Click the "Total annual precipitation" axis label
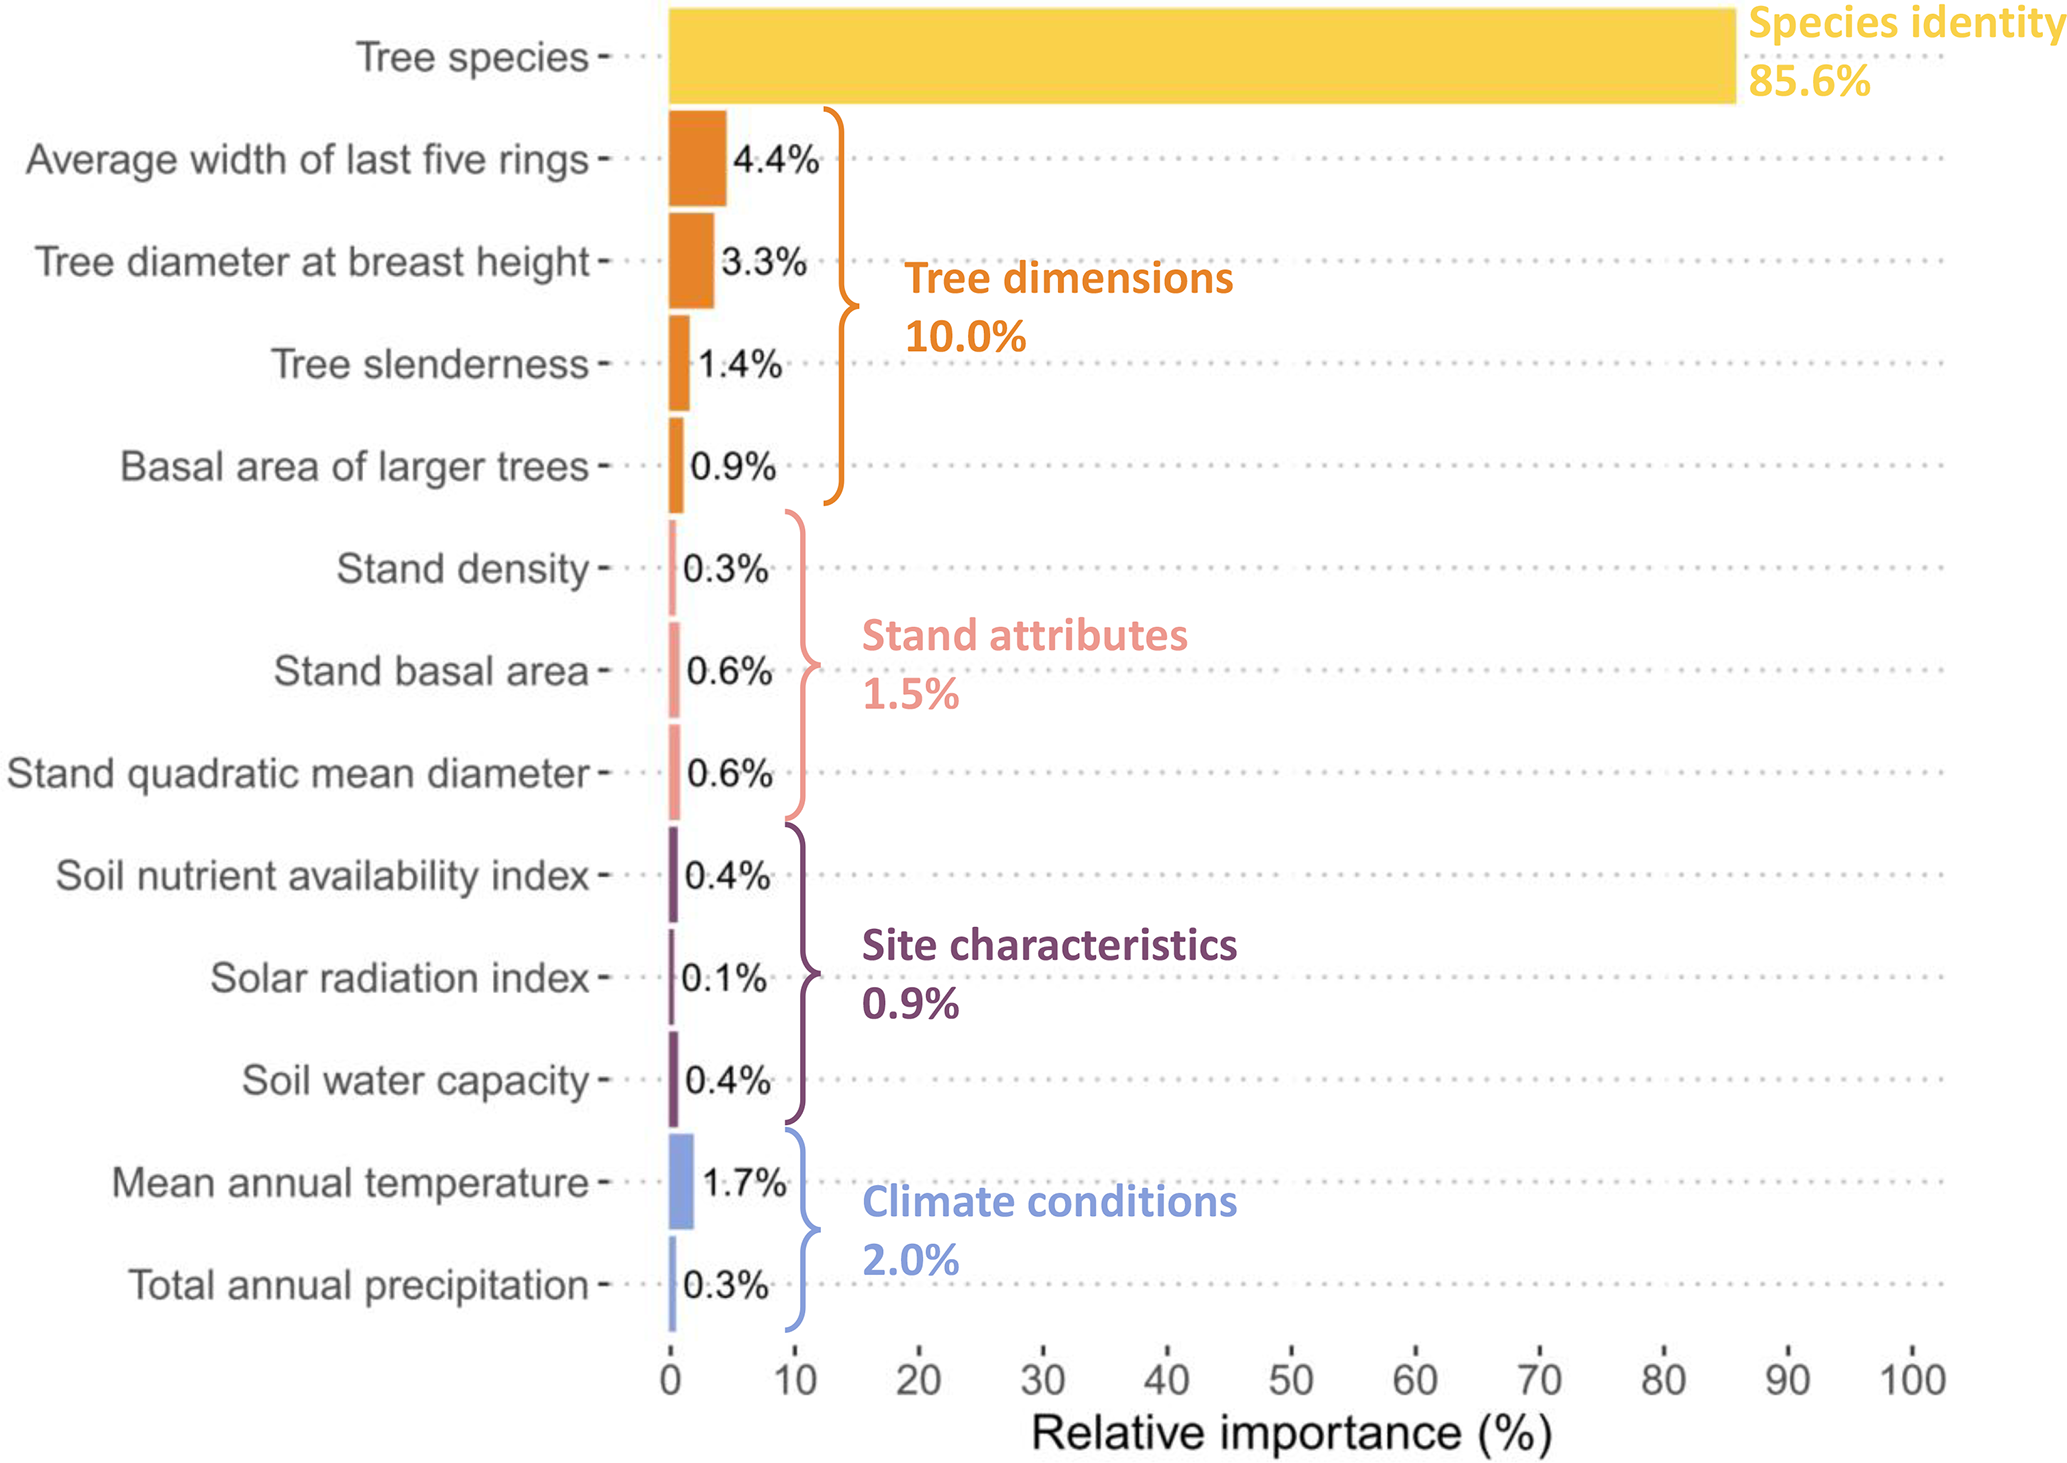Image resolution: width=2067 pixels, height=1463 pixels. pos(358,1285)
